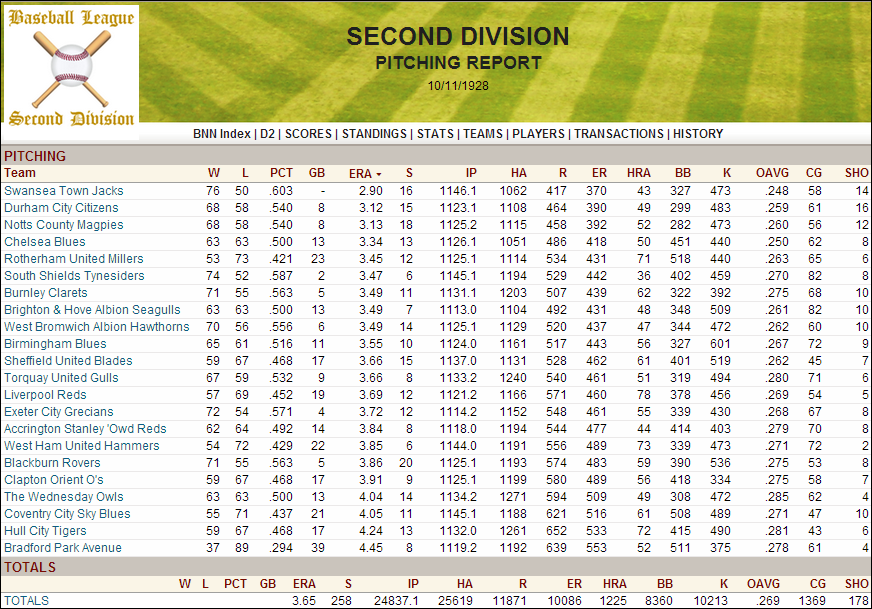The height and width of the screenshot is (609, 872).
Task: Open Notts County Magpies team page
Action: coord(64,225)
